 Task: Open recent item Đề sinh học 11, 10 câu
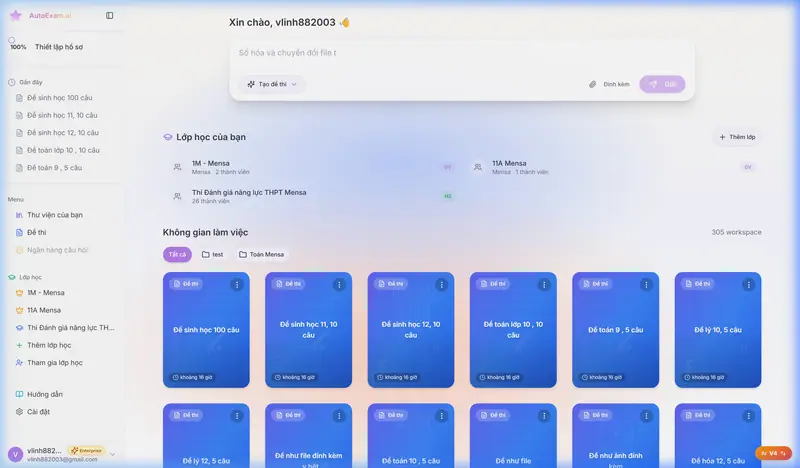click(x=62, y=115)
